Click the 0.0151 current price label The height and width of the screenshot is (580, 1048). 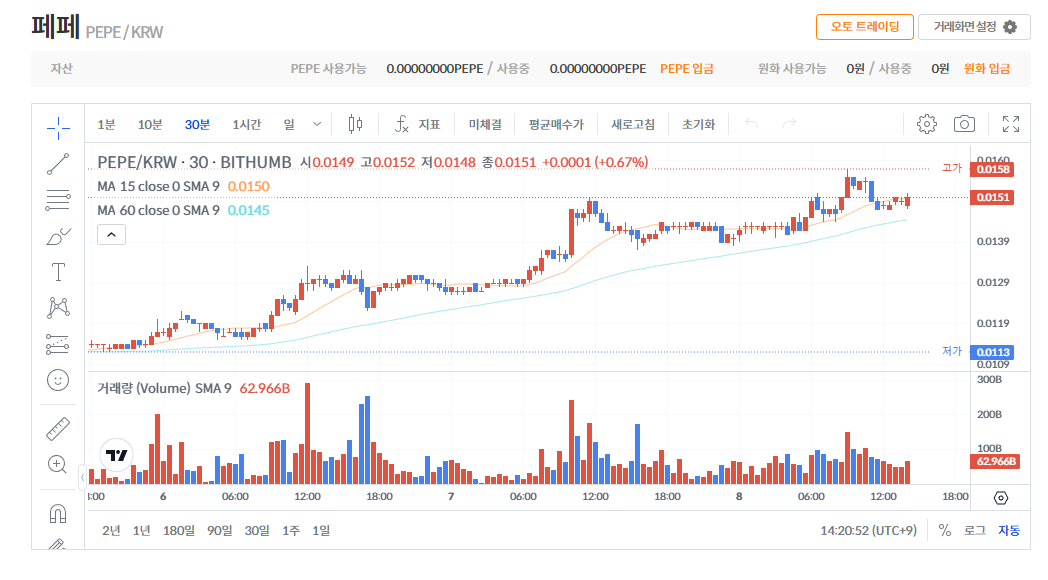993,197
